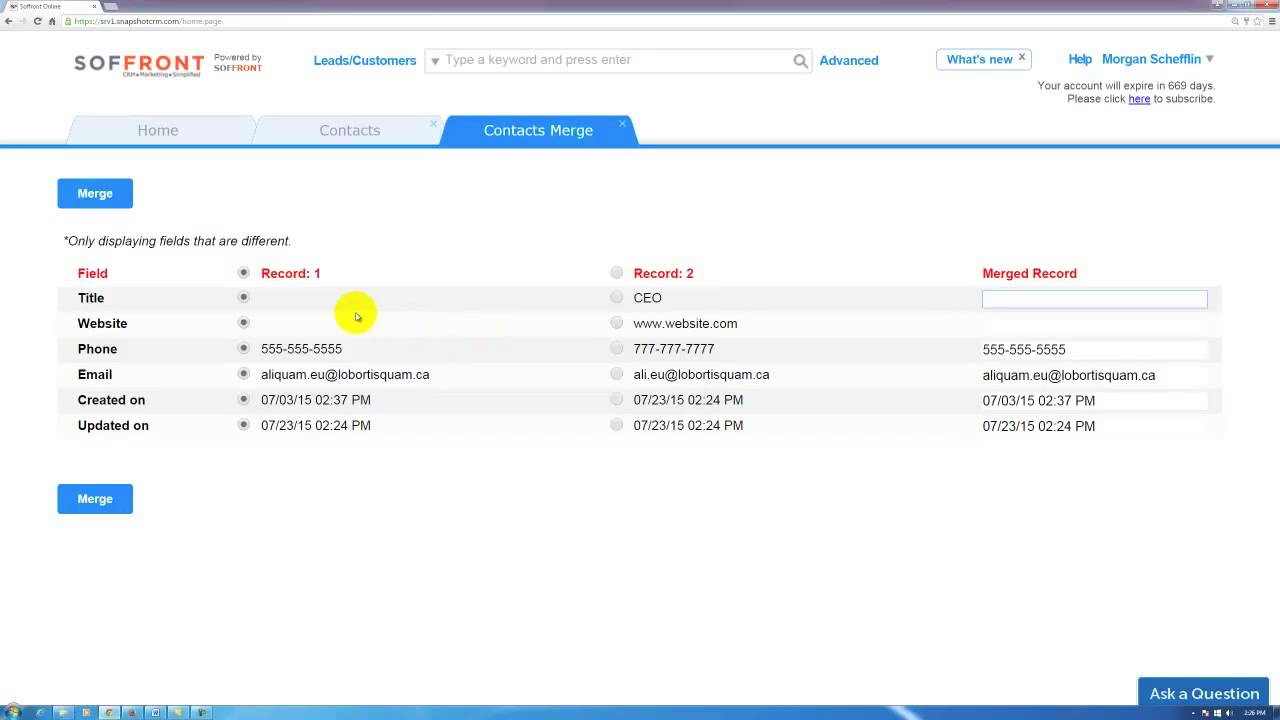Switch to the Home tab
The height and width of the screenshot is (720, 1280).
pyautogui.click(x=158, y=130)
